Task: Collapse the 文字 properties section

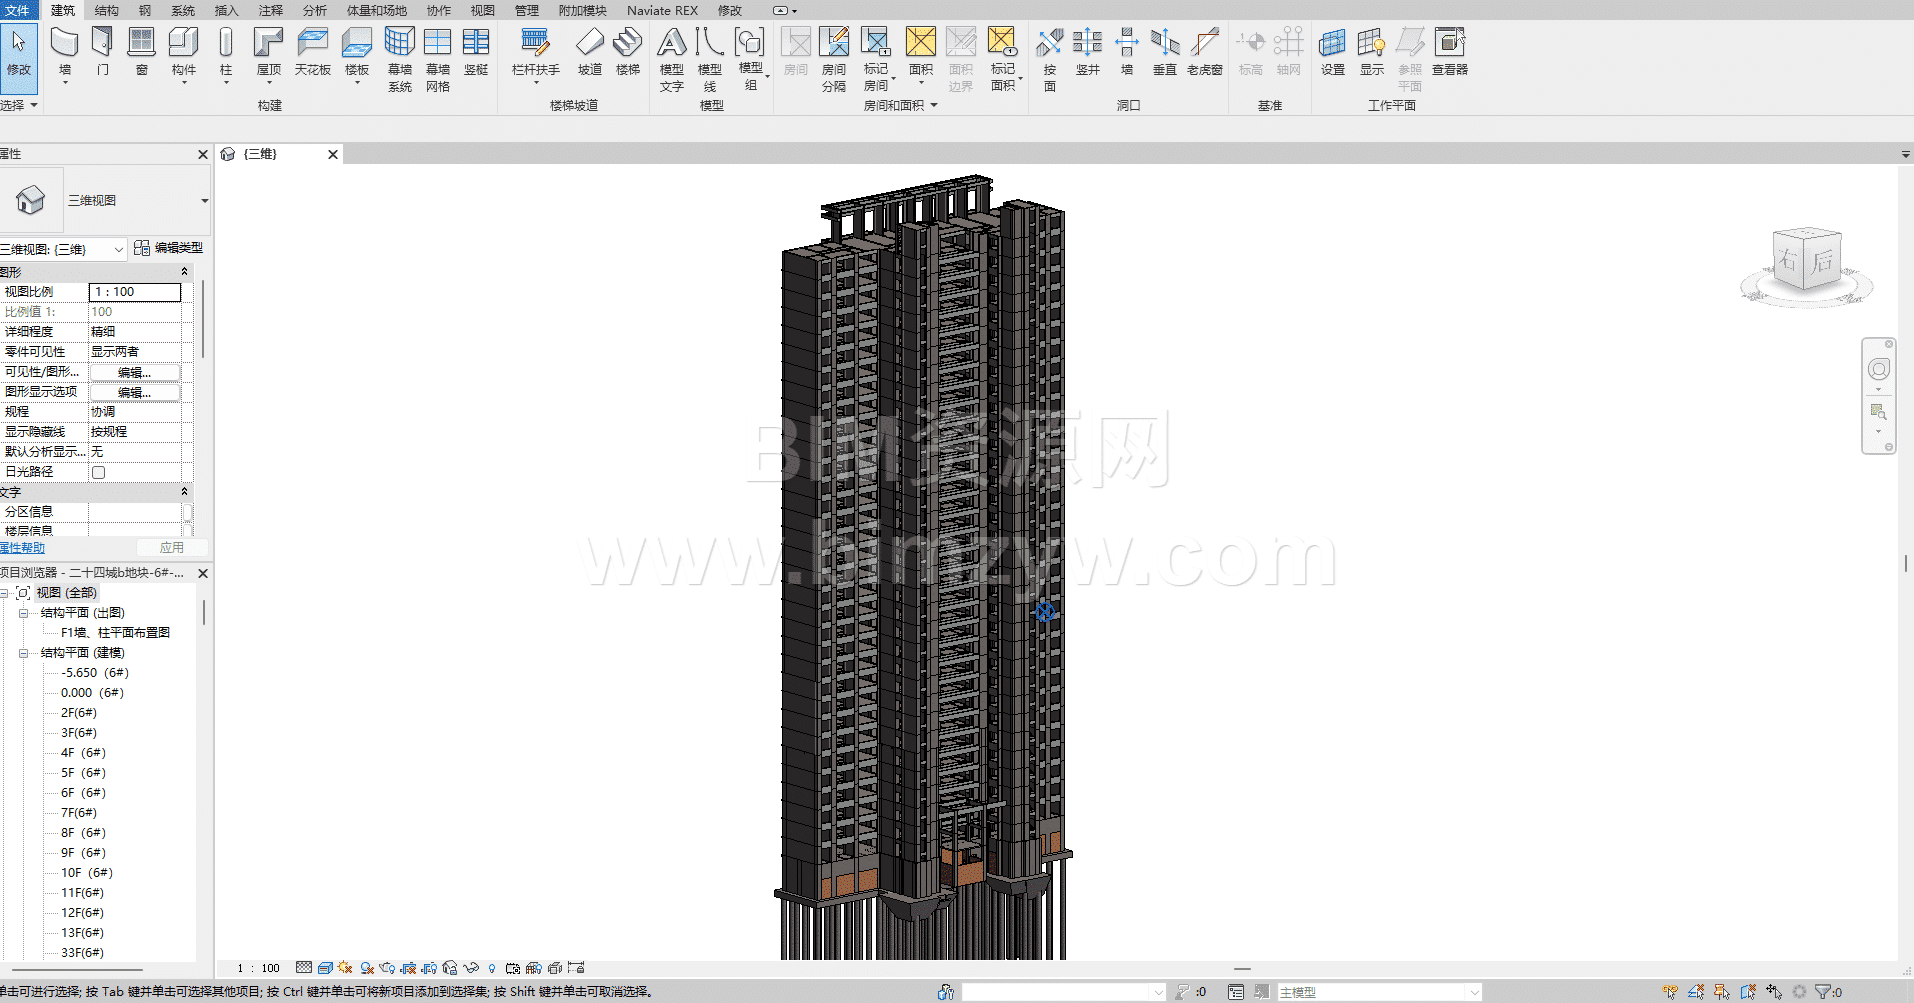Action: point(184,492)
